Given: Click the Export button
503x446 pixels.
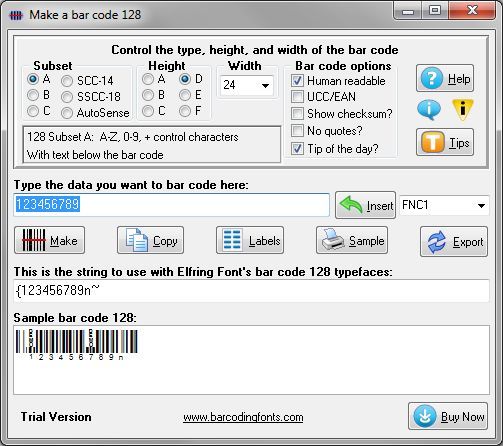Looking at the screenshot, I should (x=454, y=242).
